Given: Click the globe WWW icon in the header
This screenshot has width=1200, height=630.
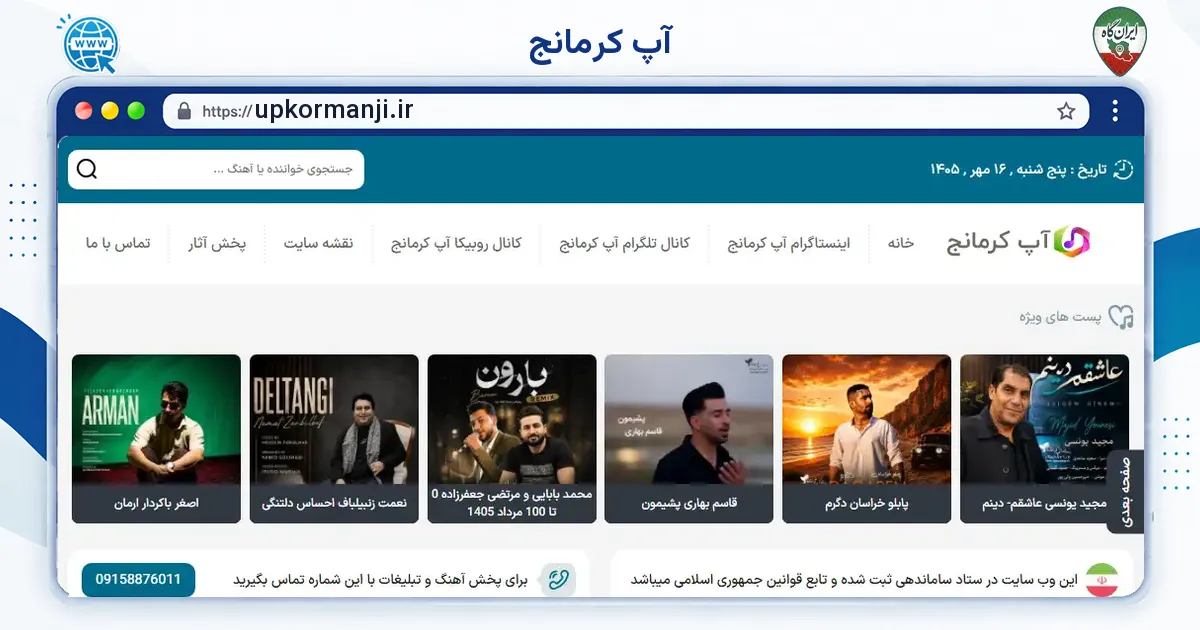Looking at the screenshot, I should tap(89, 43).
